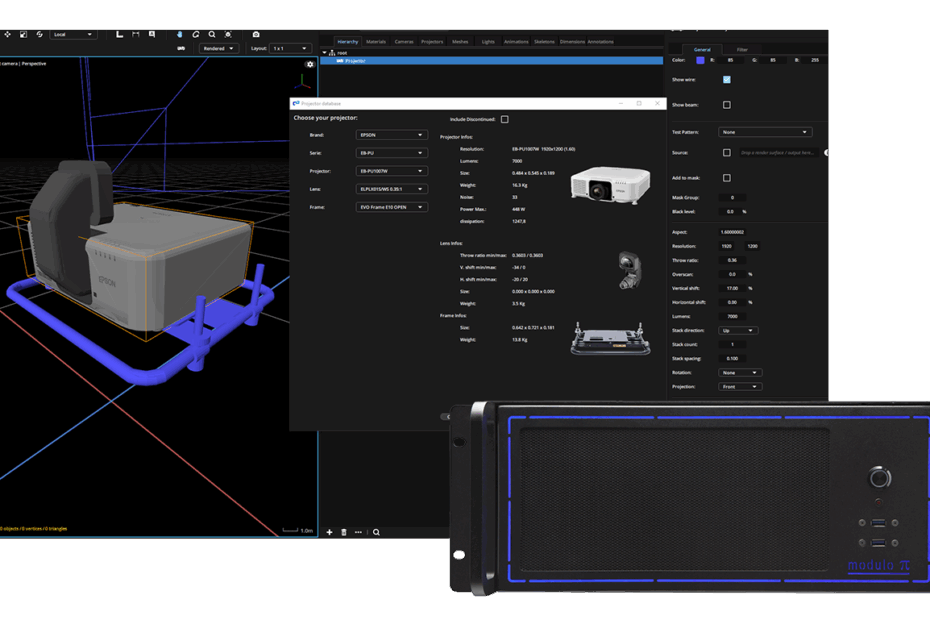Select the Projector row in hierarchy
930x620 pixels.
point(492,61)
